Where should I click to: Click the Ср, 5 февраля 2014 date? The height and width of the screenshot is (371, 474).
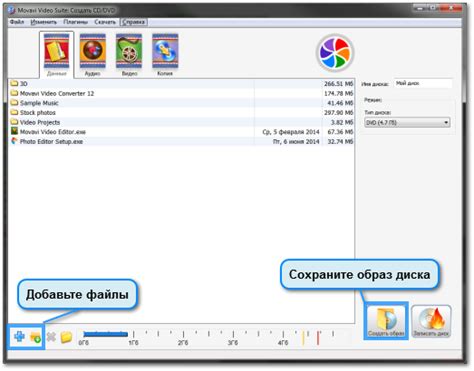click(x=291, y=132)
